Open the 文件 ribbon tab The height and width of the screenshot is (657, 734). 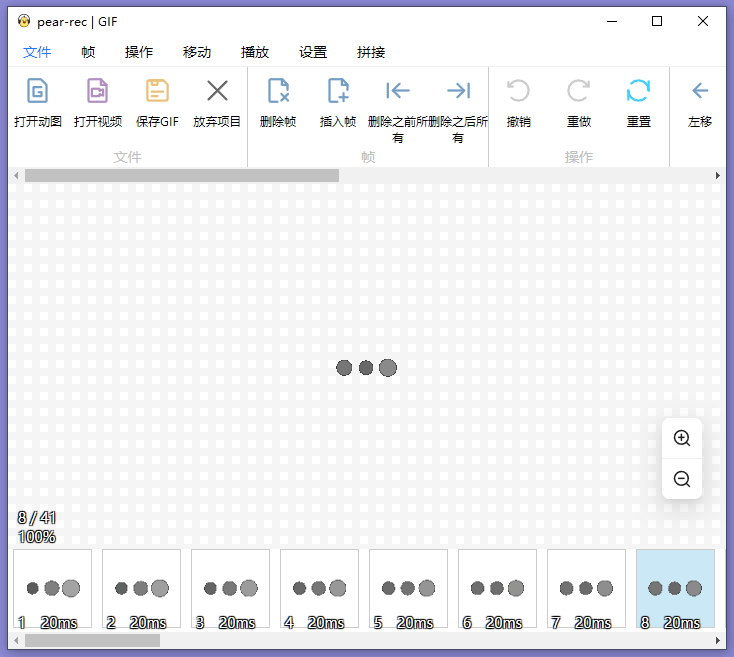coord(37,52)
